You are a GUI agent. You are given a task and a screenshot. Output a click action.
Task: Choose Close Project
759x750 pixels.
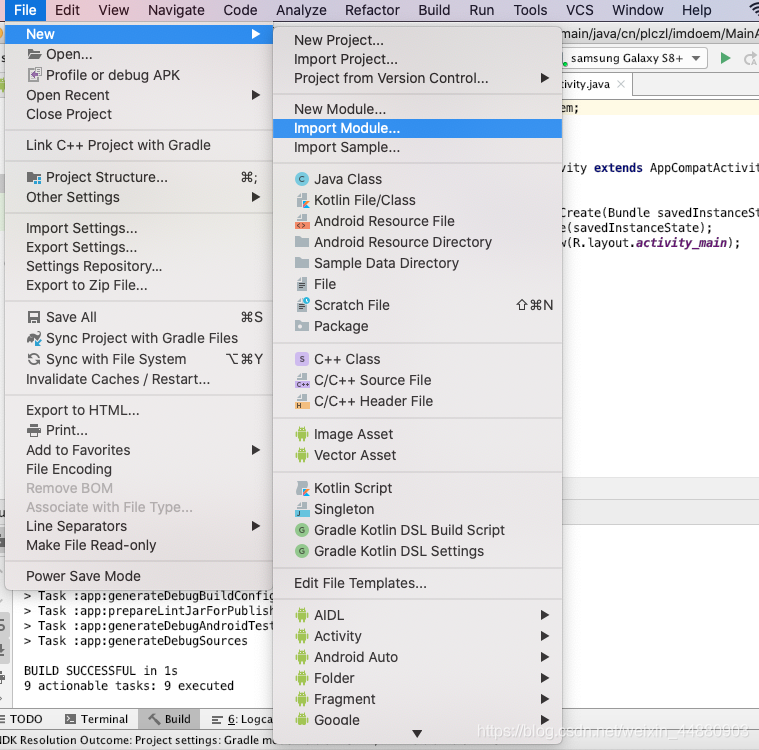[139, 114]
